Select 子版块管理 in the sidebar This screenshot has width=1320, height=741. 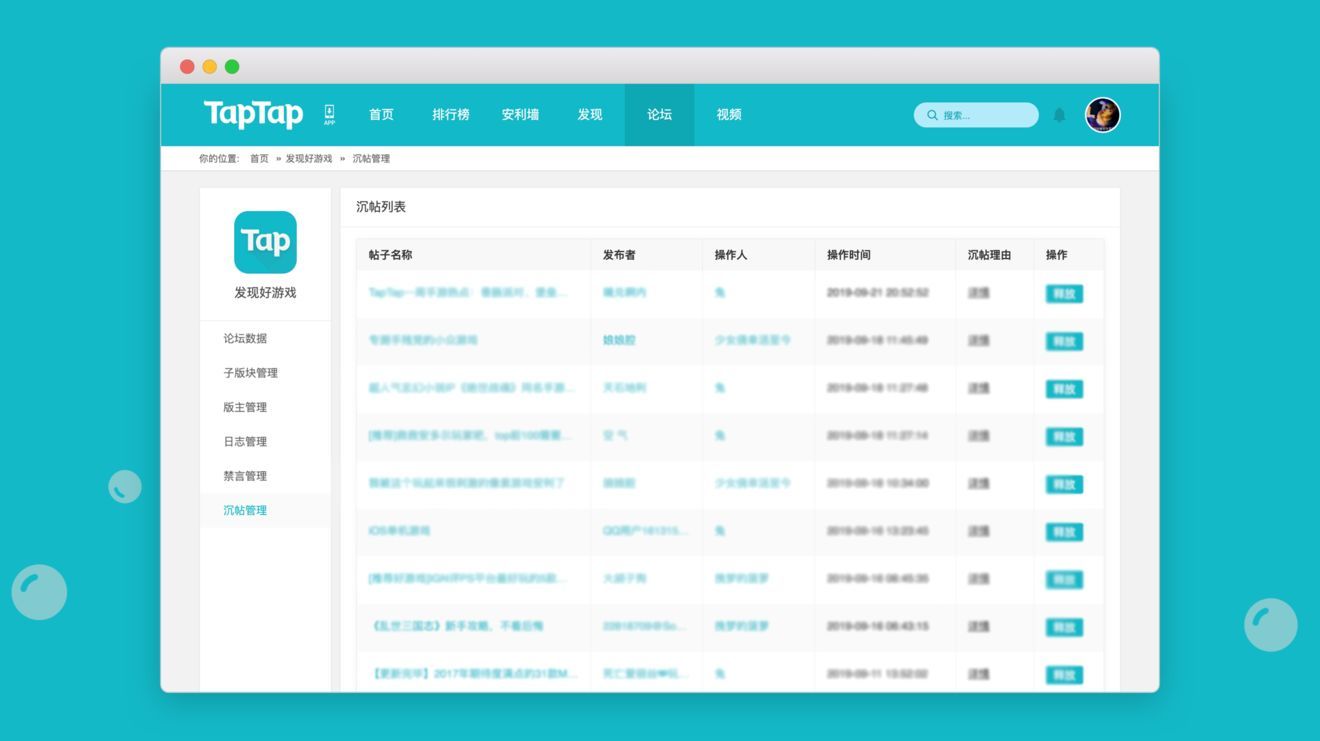pos(250,373)
